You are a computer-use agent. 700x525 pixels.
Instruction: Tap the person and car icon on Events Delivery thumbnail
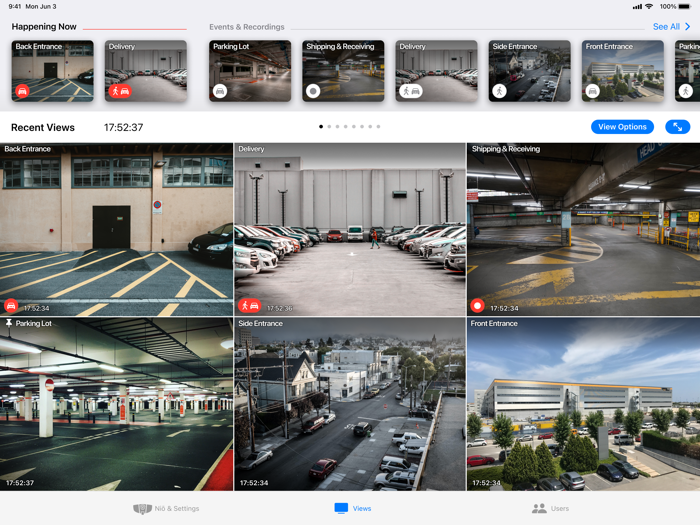tap(411, 91)
